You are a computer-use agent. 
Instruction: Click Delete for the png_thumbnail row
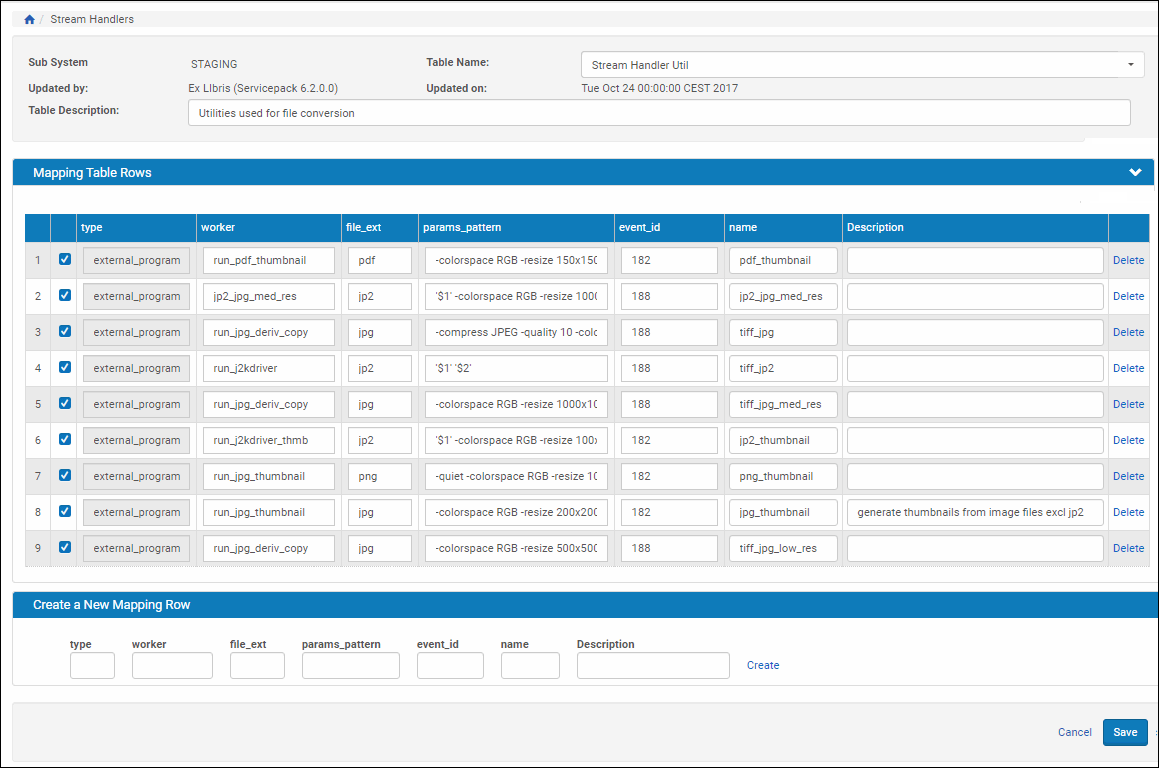click(1128, 476)
